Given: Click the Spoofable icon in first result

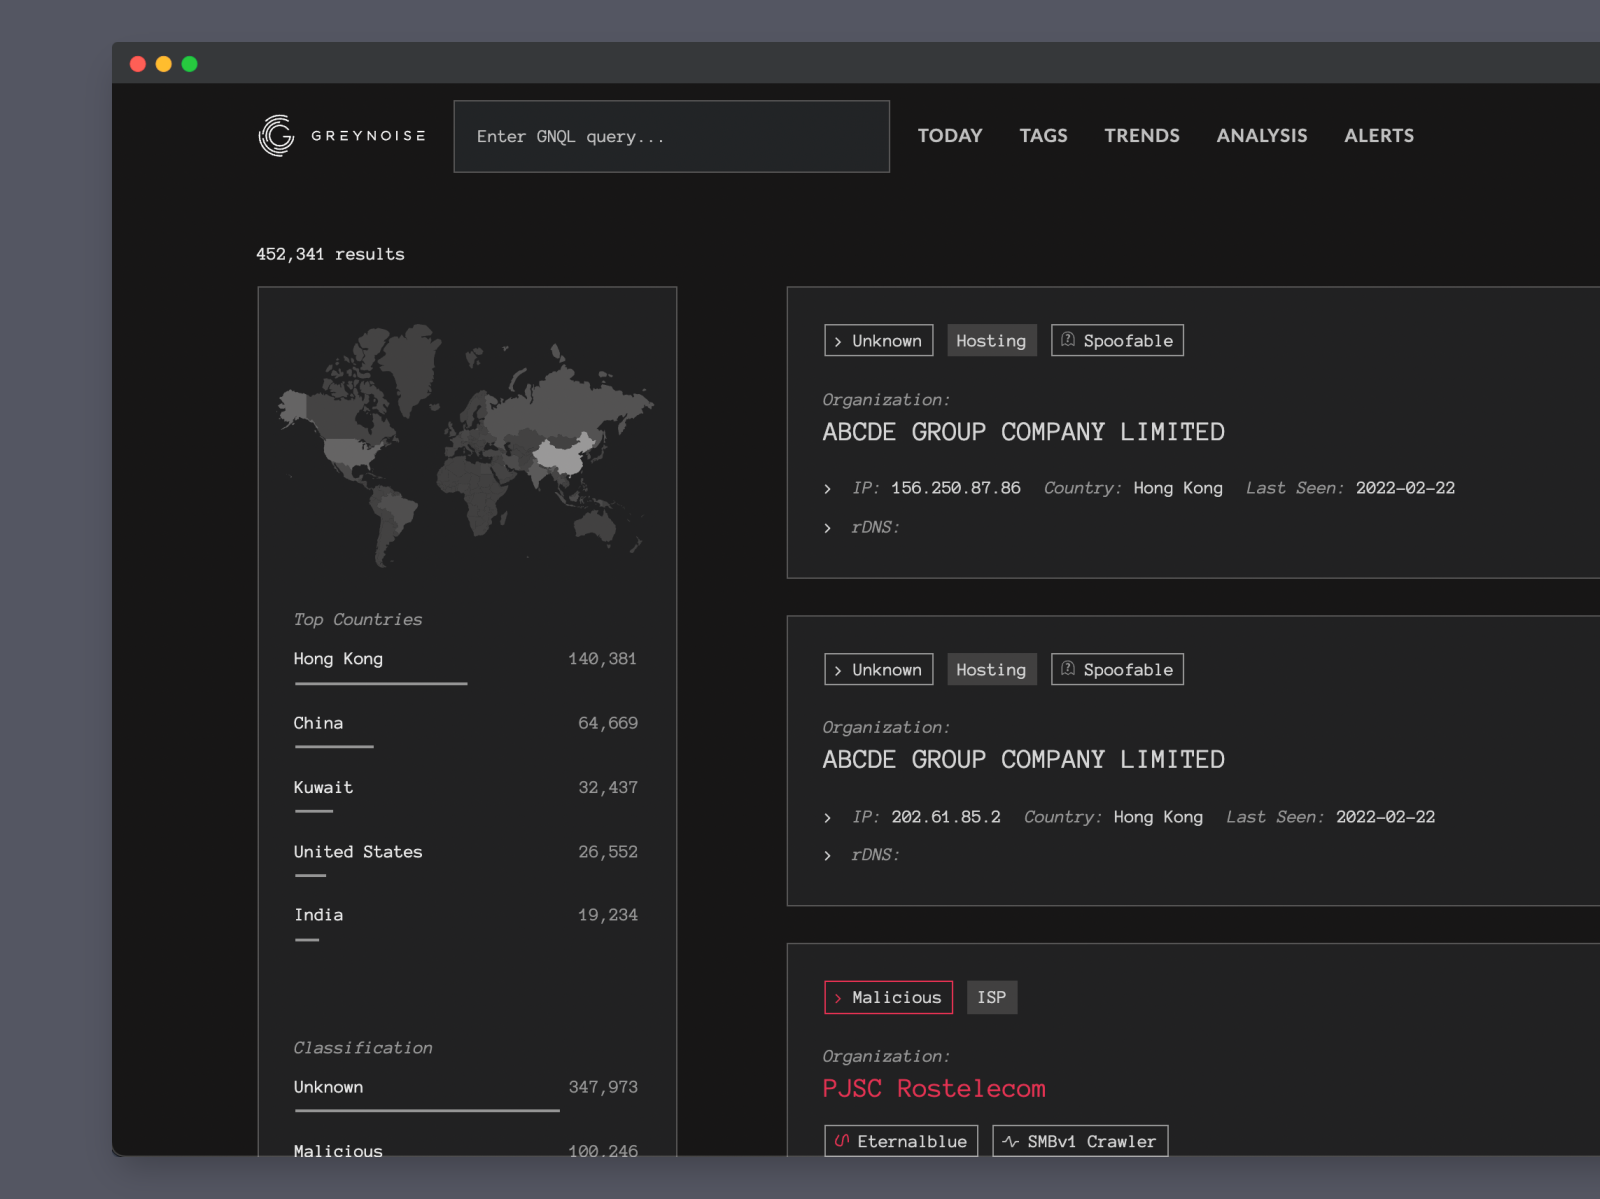Looking at the screenshot, I should coord(1068,340).
